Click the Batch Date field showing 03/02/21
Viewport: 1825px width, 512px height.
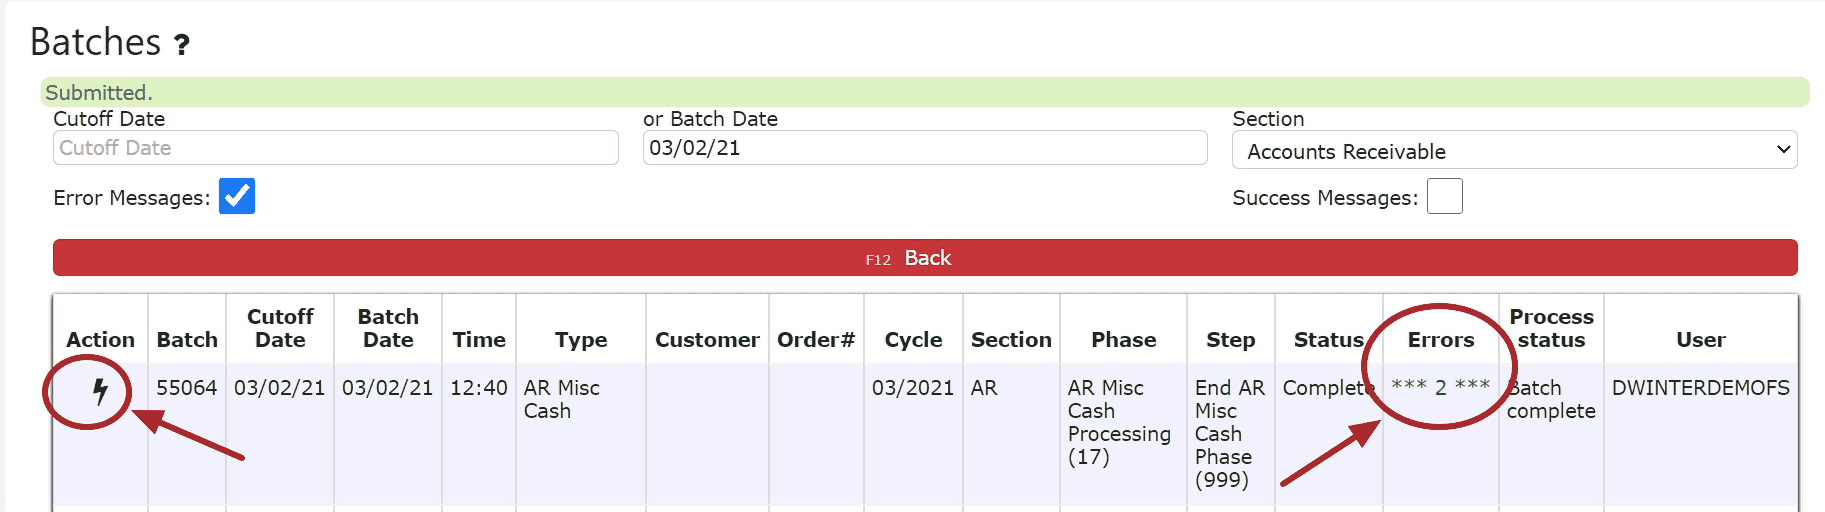(924, 148)
